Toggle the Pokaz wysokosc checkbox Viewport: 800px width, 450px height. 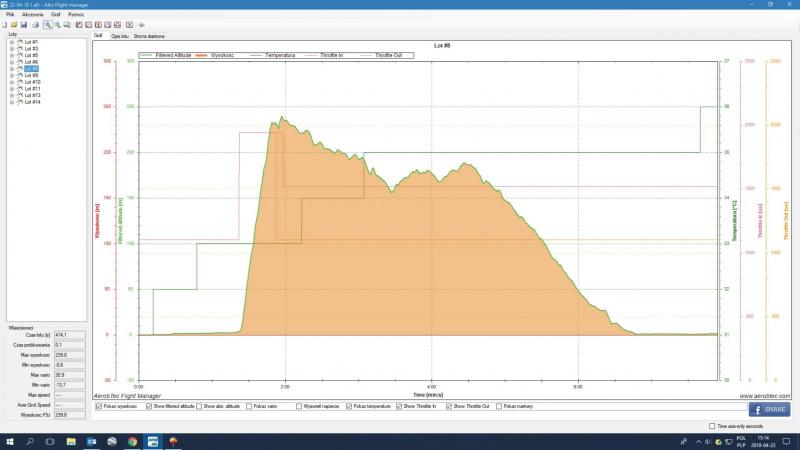pos(97,406)
